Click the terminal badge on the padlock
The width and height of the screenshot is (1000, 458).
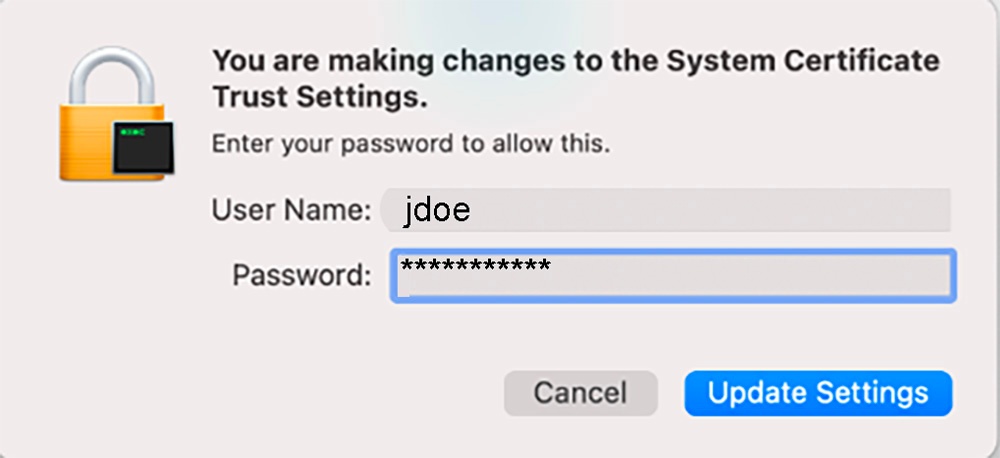coord(139,147)
